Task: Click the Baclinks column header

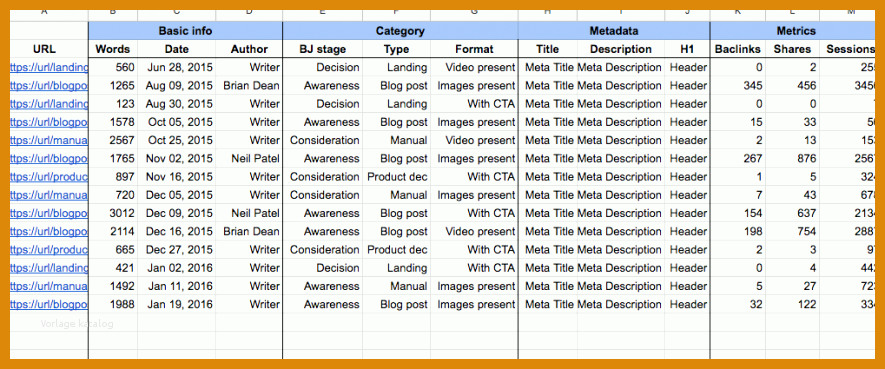Action: pyautogui.click(x=737, y=49)
